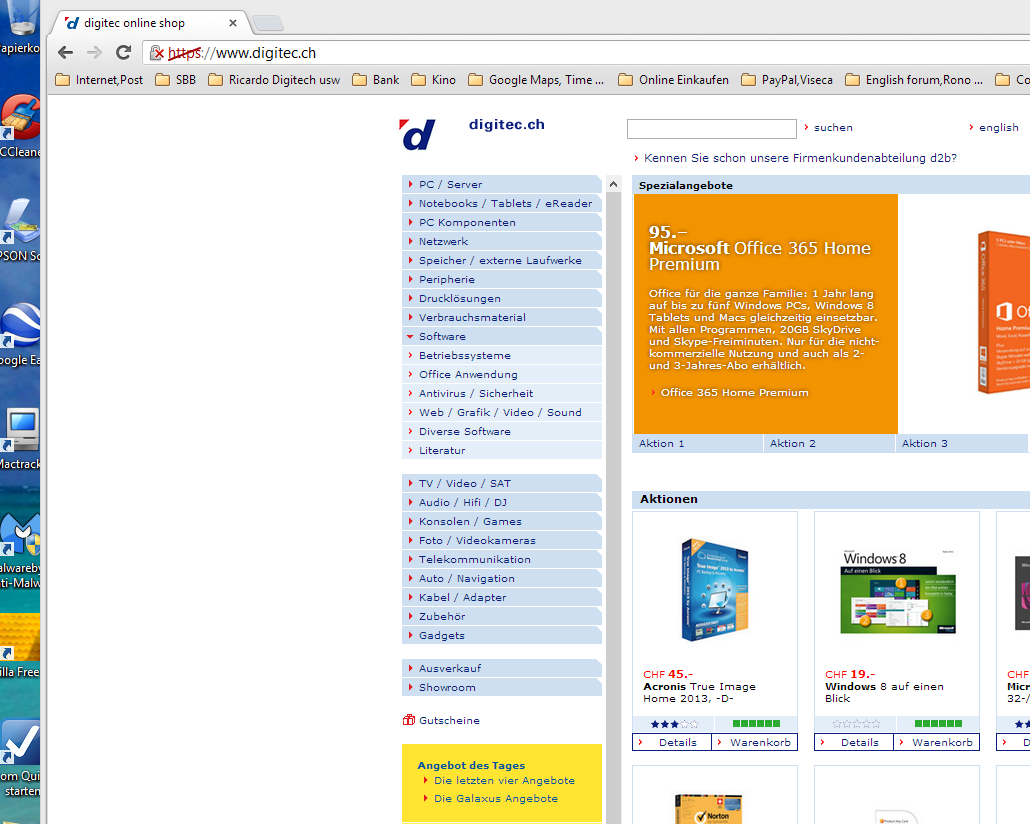Click the browser back arrow button
Screen dimensions: 1030x824
click(66, 53)
